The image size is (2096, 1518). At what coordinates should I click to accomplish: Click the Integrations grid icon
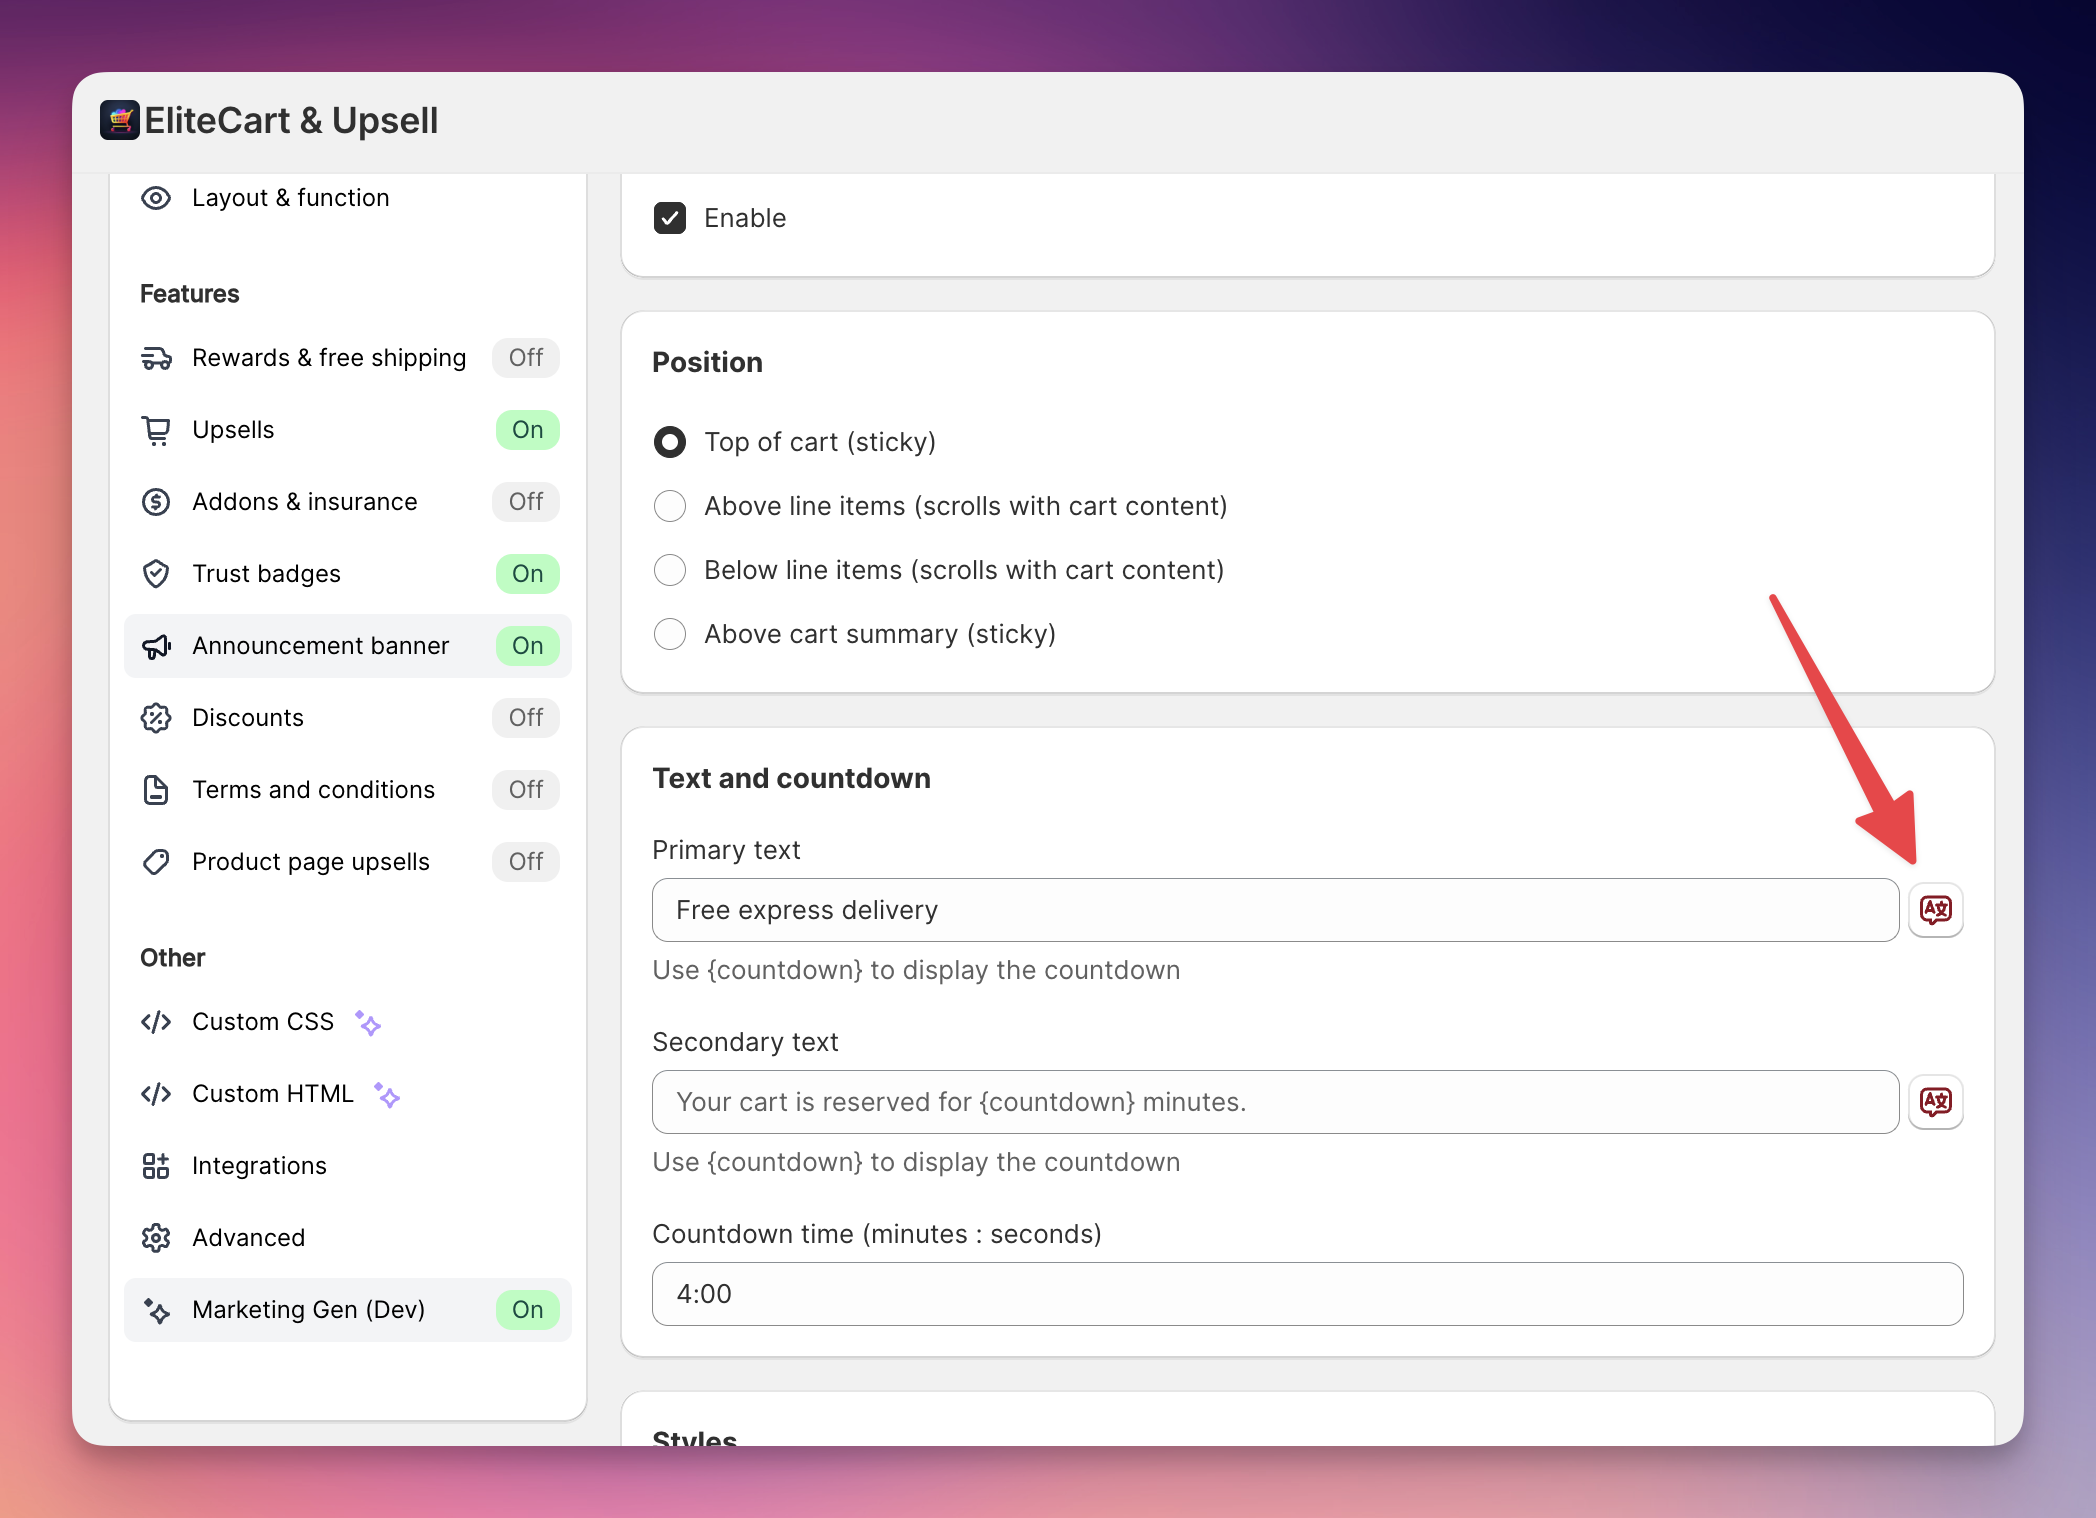[156, 1166]
